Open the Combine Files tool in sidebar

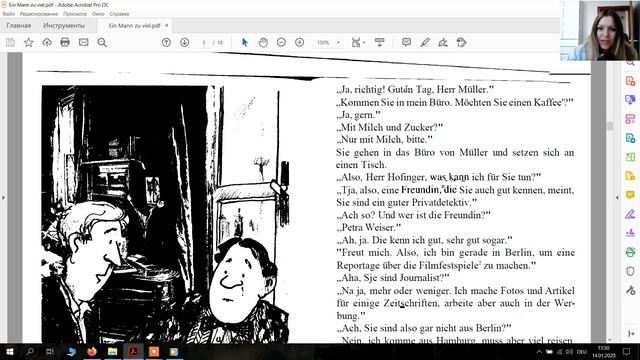click(x=630, y=100)
